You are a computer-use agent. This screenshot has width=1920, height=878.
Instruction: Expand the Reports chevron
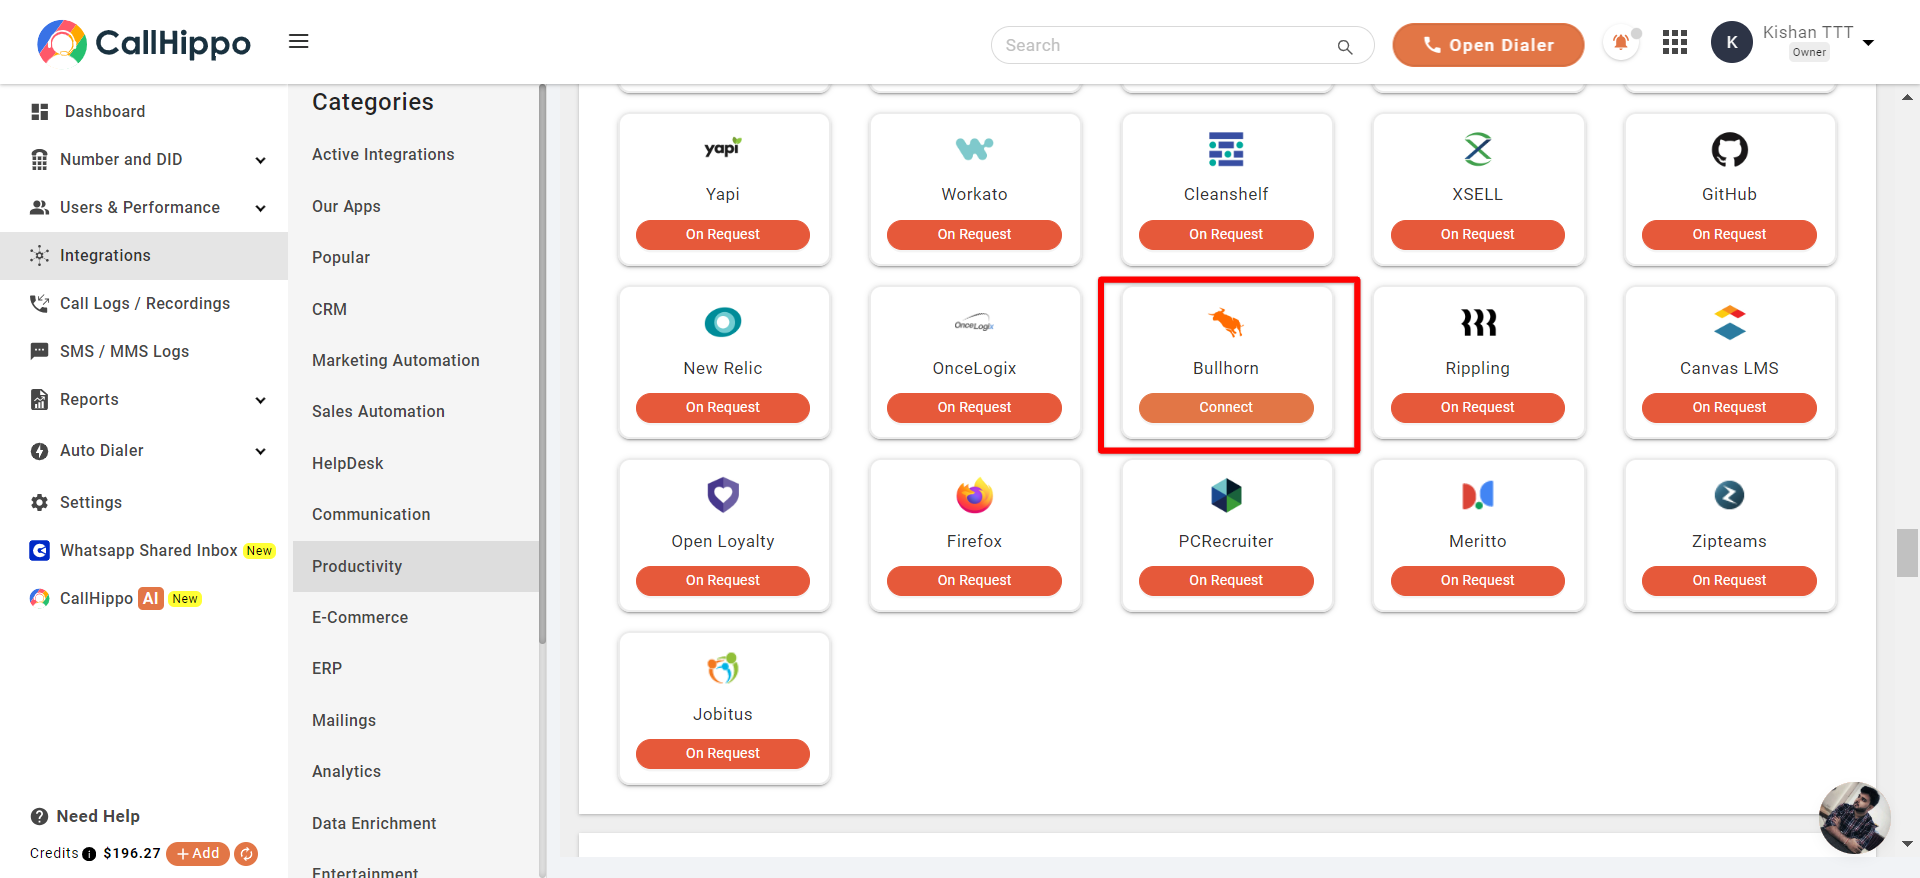(x=261, y=400)
